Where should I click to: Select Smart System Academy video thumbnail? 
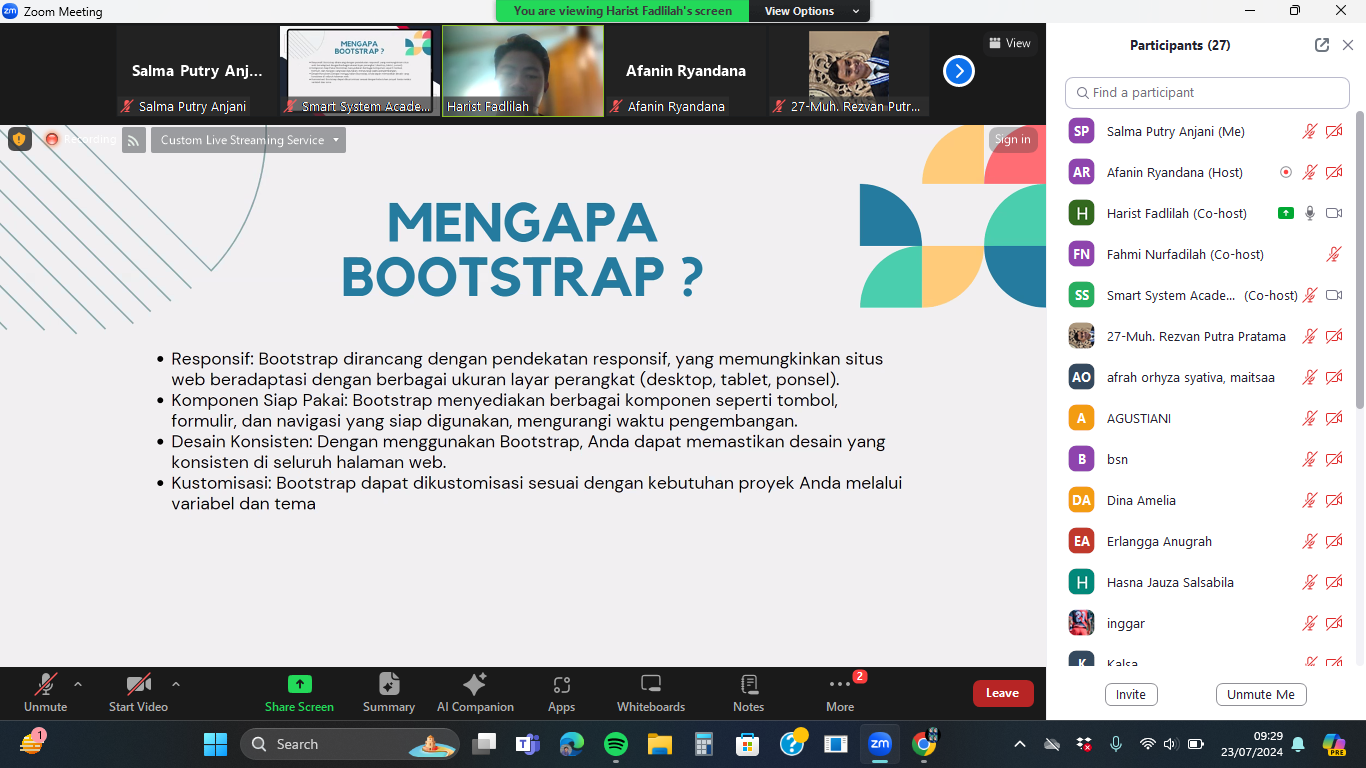point(359,71)
